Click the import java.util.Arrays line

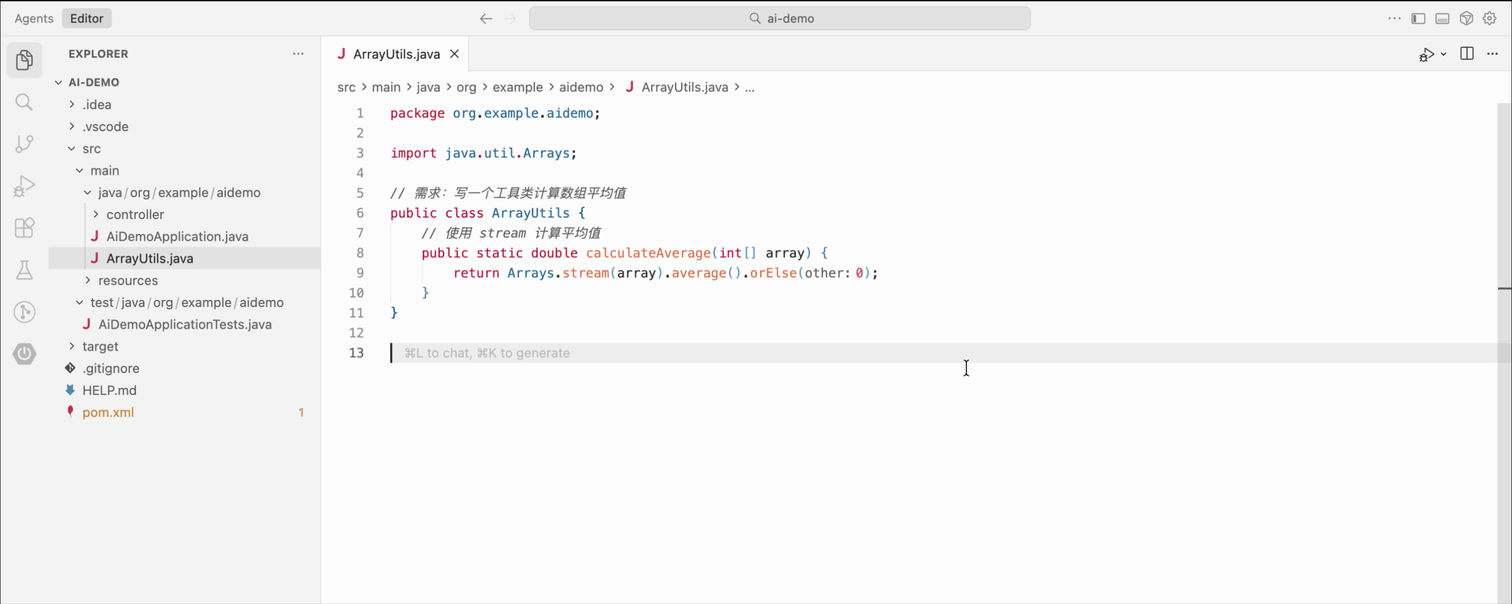(483, 153)
